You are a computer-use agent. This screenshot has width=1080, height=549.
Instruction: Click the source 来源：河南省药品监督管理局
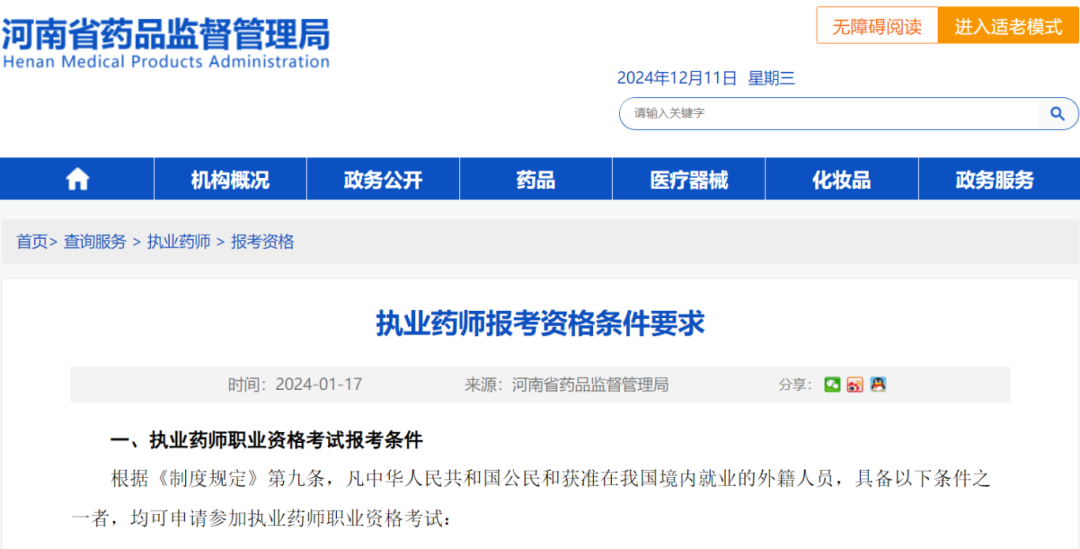[x=566, y=384]
